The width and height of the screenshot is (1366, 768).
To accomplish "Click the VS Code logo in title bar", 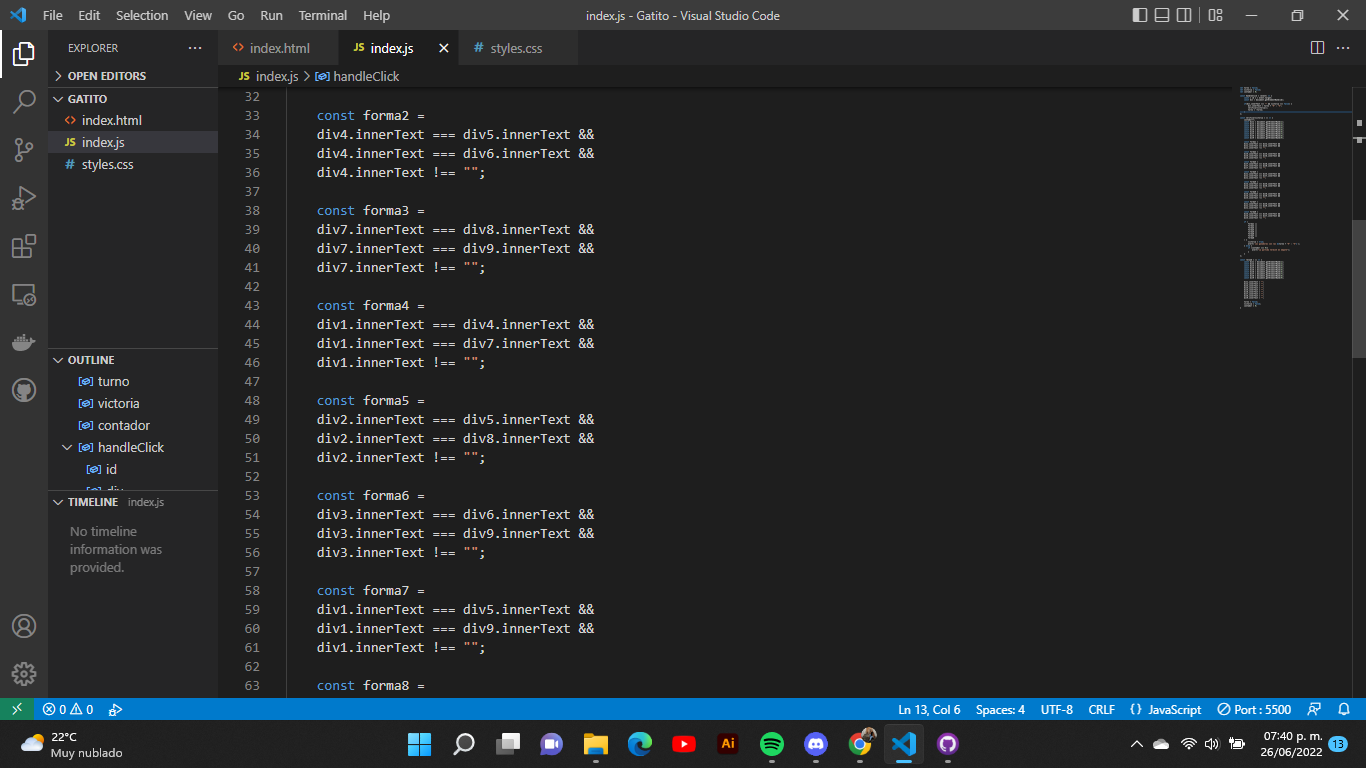I will point(17,15).
